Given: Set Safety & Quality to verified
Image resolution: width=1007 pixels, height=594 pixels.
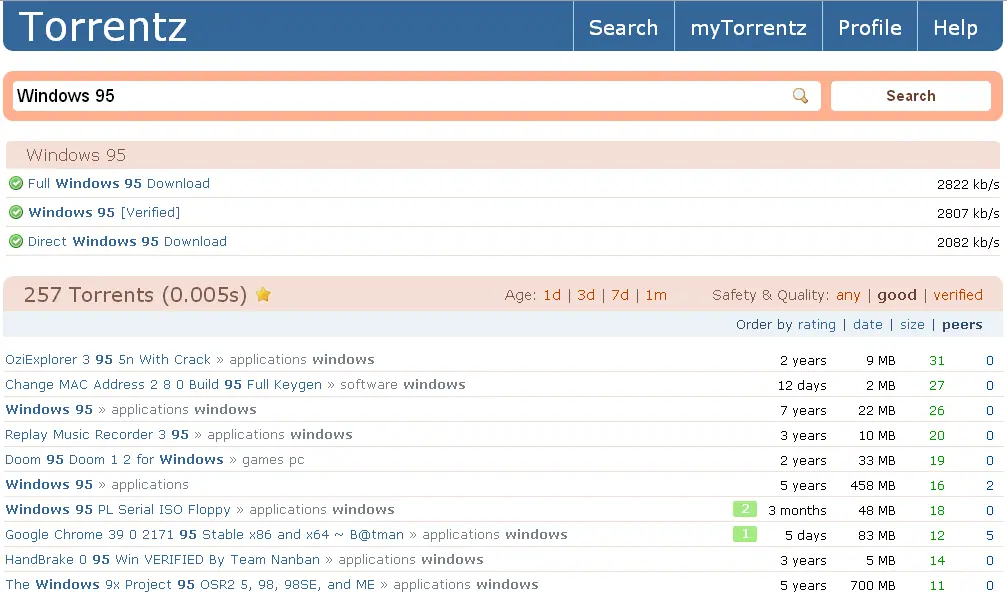Looking at the screenshot, I should click(958, 295).
